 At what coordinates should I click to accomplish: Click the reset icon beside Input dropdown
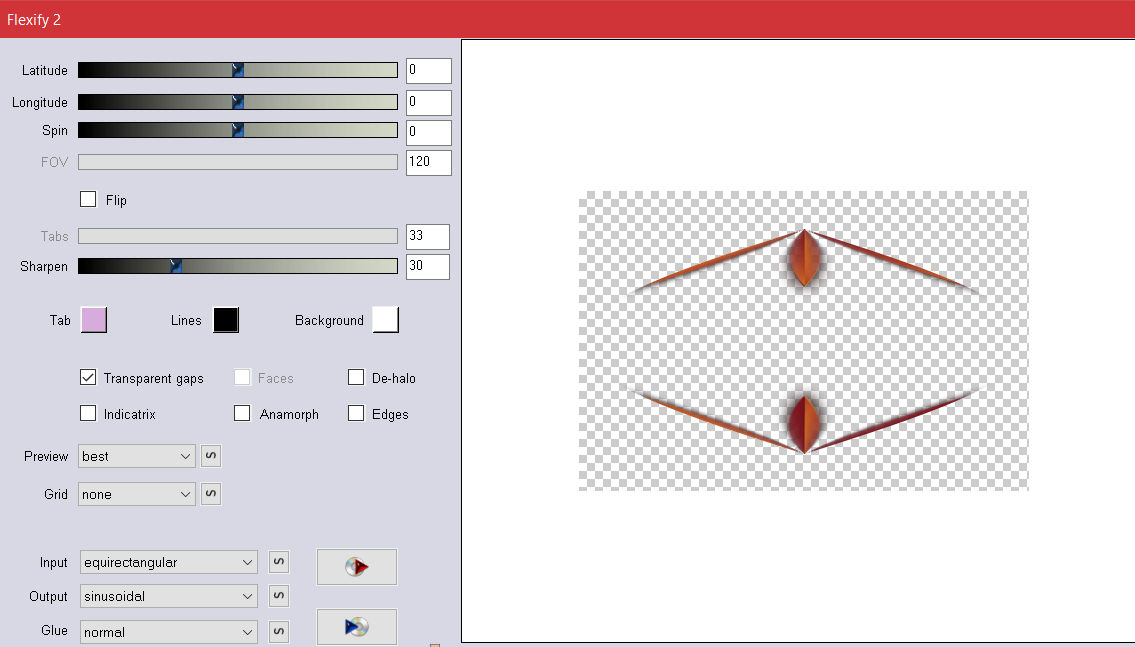[279, 562]
